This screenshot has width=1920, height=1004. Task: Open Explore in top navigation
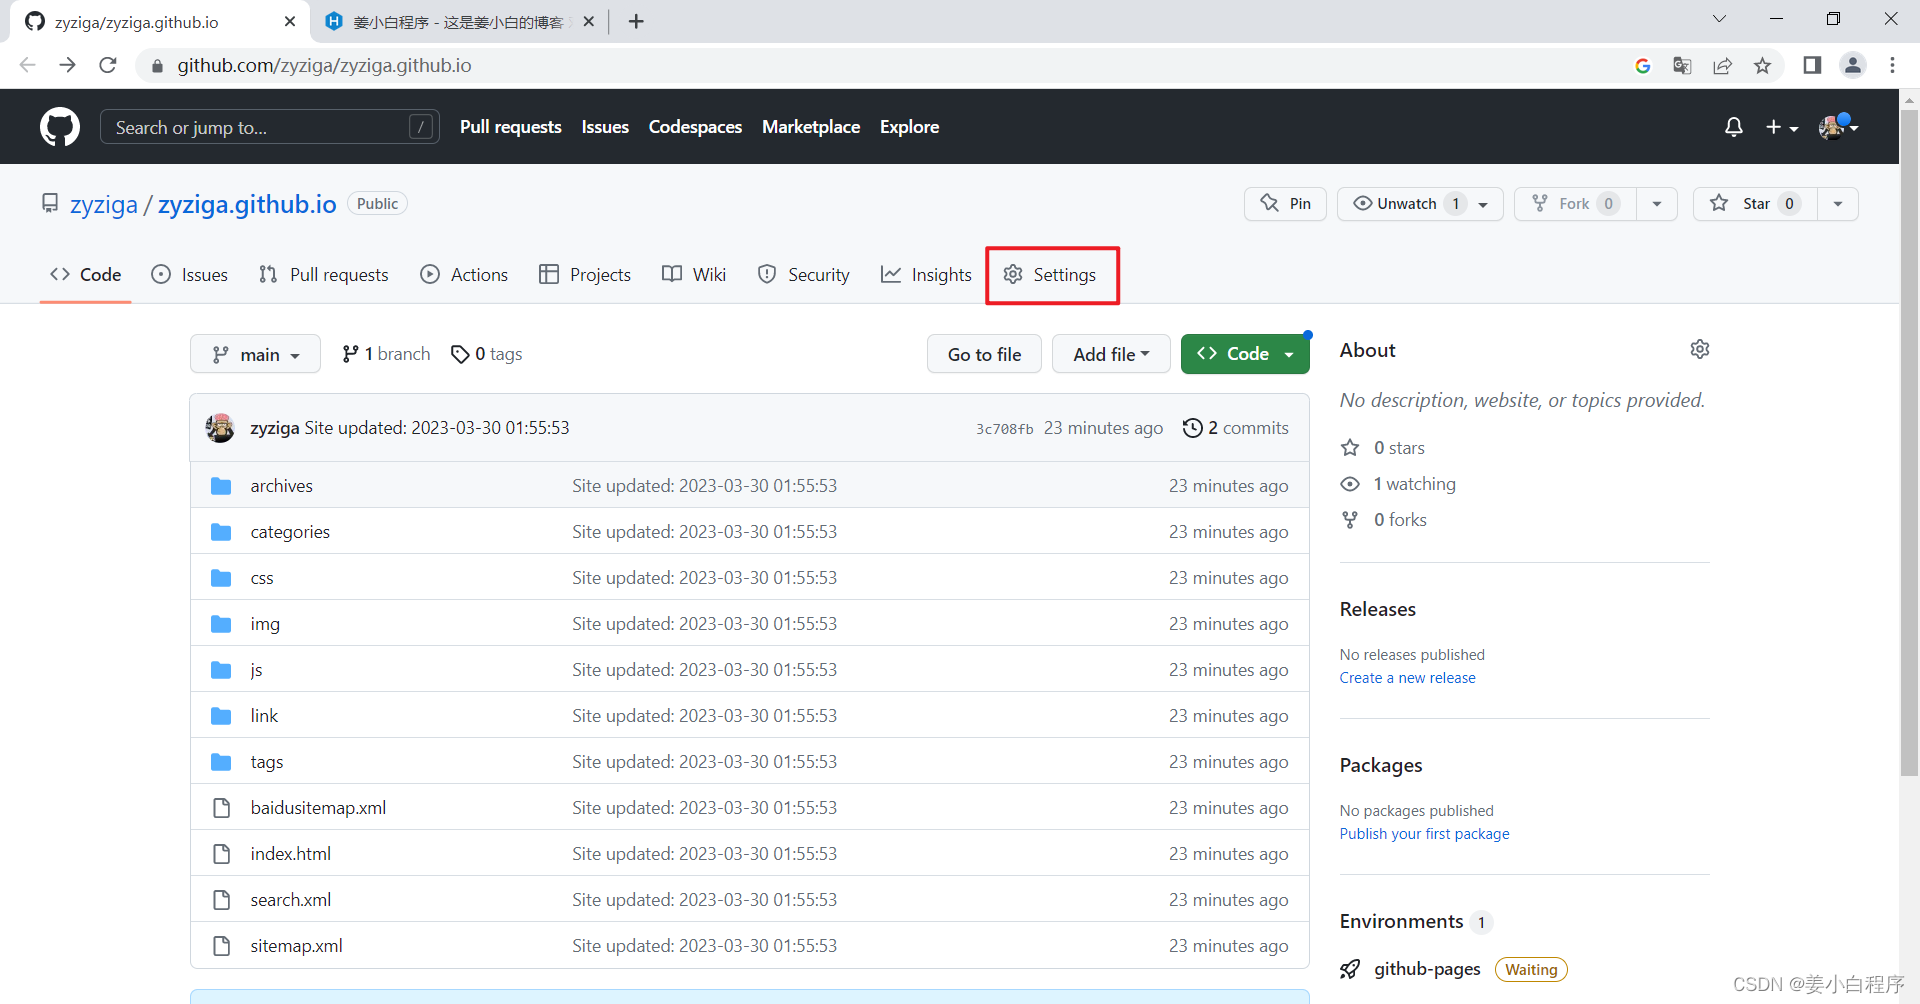coord(909,127)
